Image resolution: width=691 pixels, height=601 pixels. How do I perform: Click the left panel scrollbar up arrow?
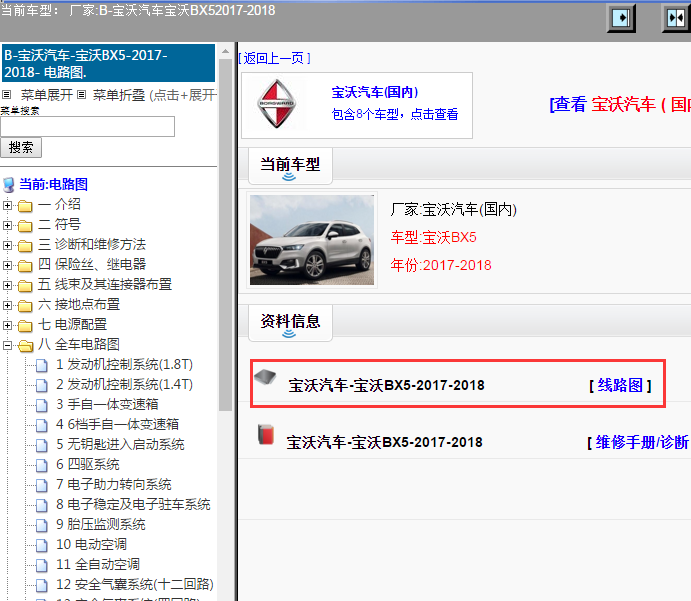225,51
